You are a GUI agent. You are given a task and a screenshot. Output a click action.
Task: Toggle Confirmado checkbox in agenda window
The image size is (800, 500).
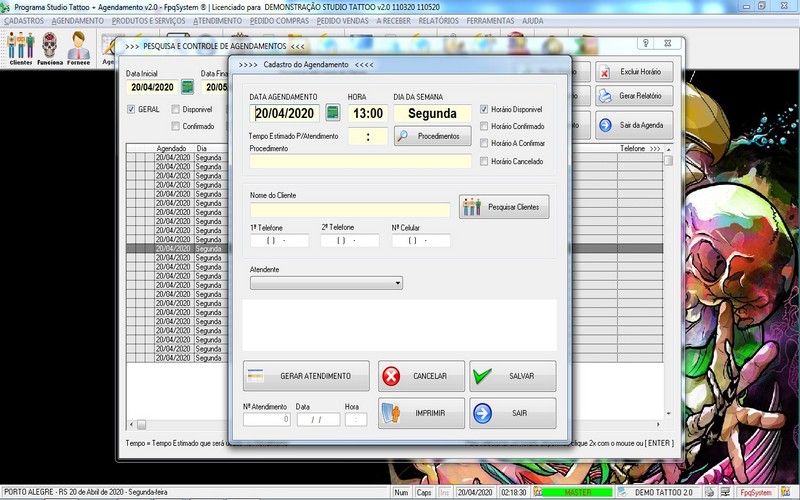click(176, 126)
